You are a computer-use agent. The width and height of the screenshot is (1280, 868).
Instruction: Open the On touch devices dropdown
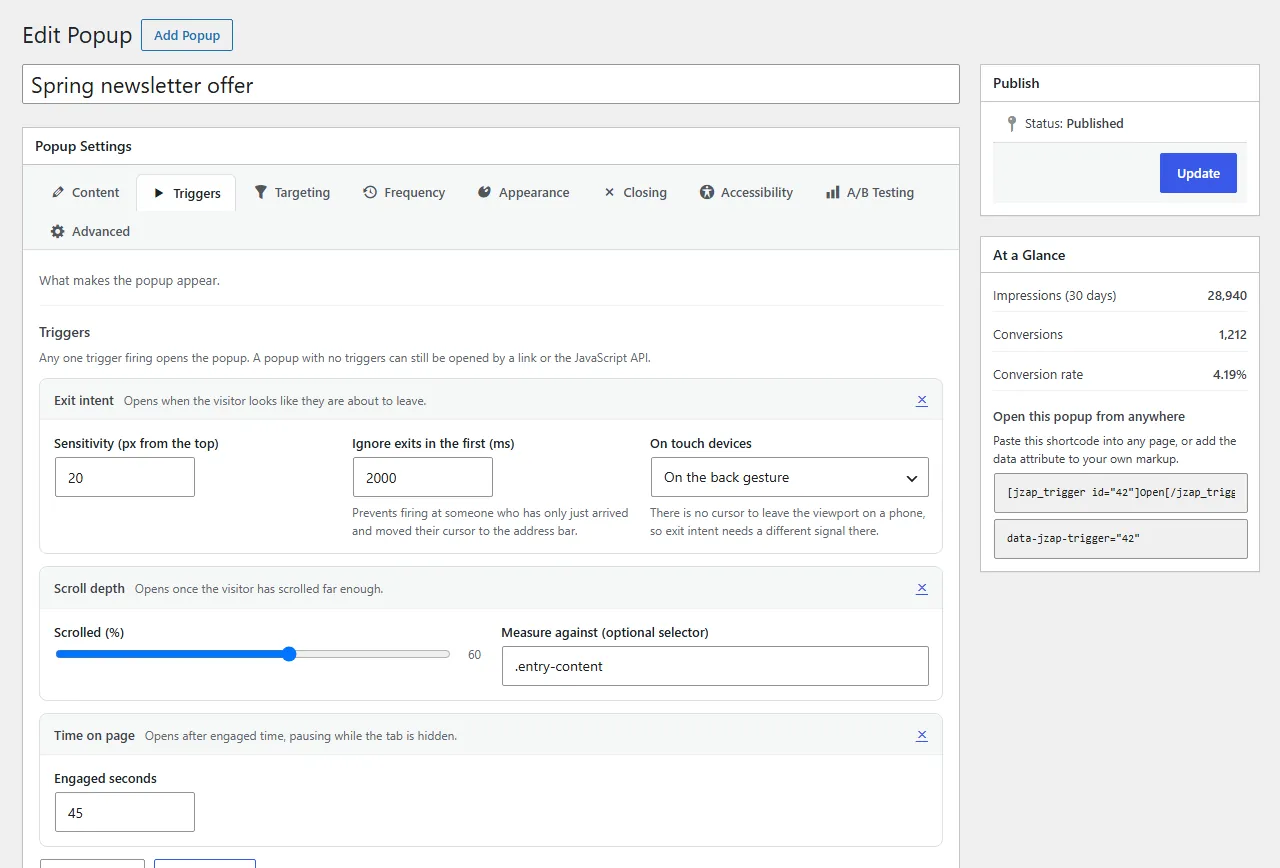[790, 477]
